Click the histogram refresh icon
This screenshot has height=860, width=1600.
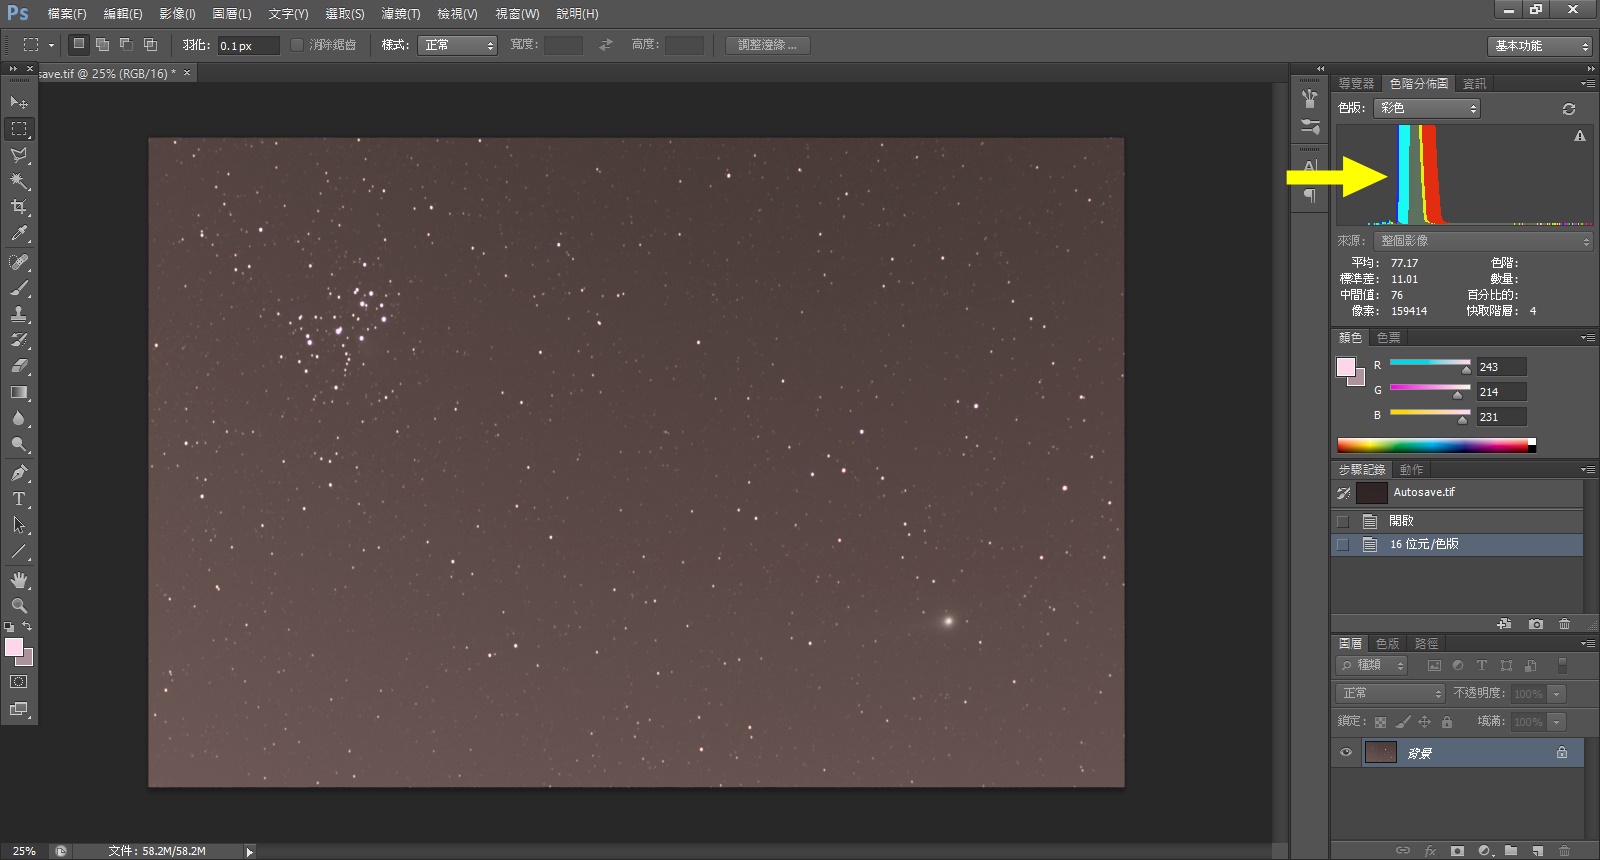1568,109
